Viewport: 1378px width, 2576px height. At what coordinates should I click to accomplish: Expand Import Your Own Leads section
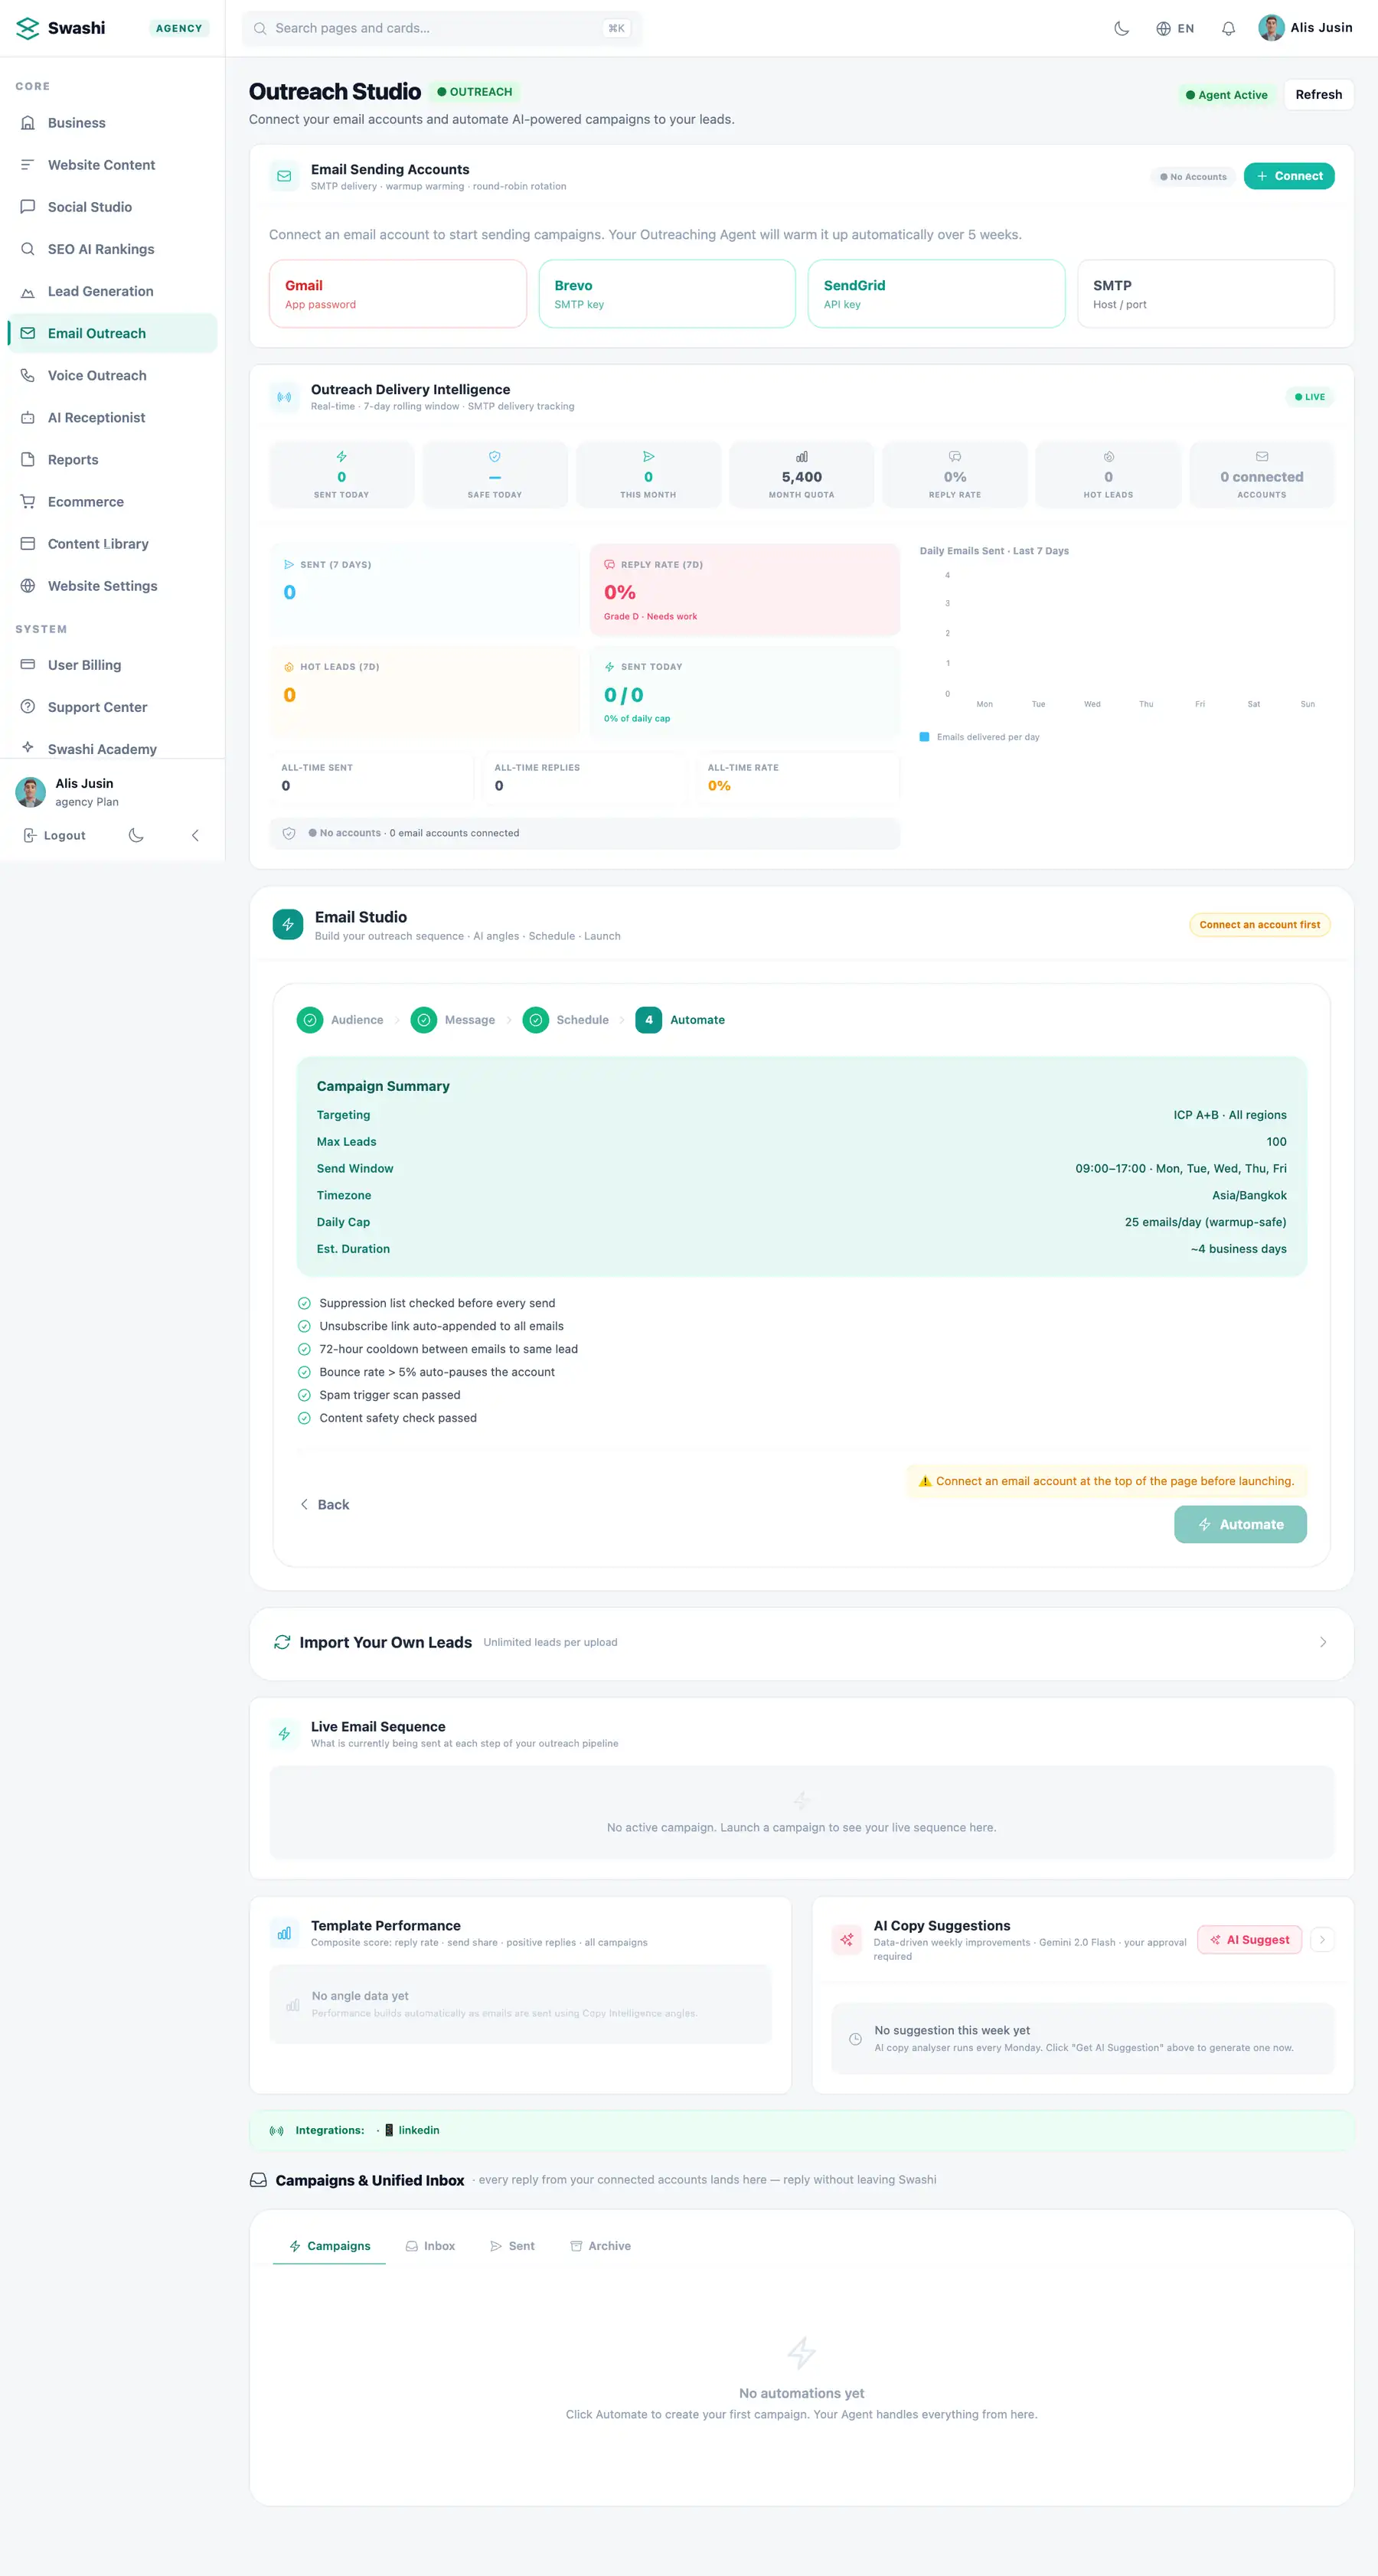pyautogui.click(x=801, y=1642)
